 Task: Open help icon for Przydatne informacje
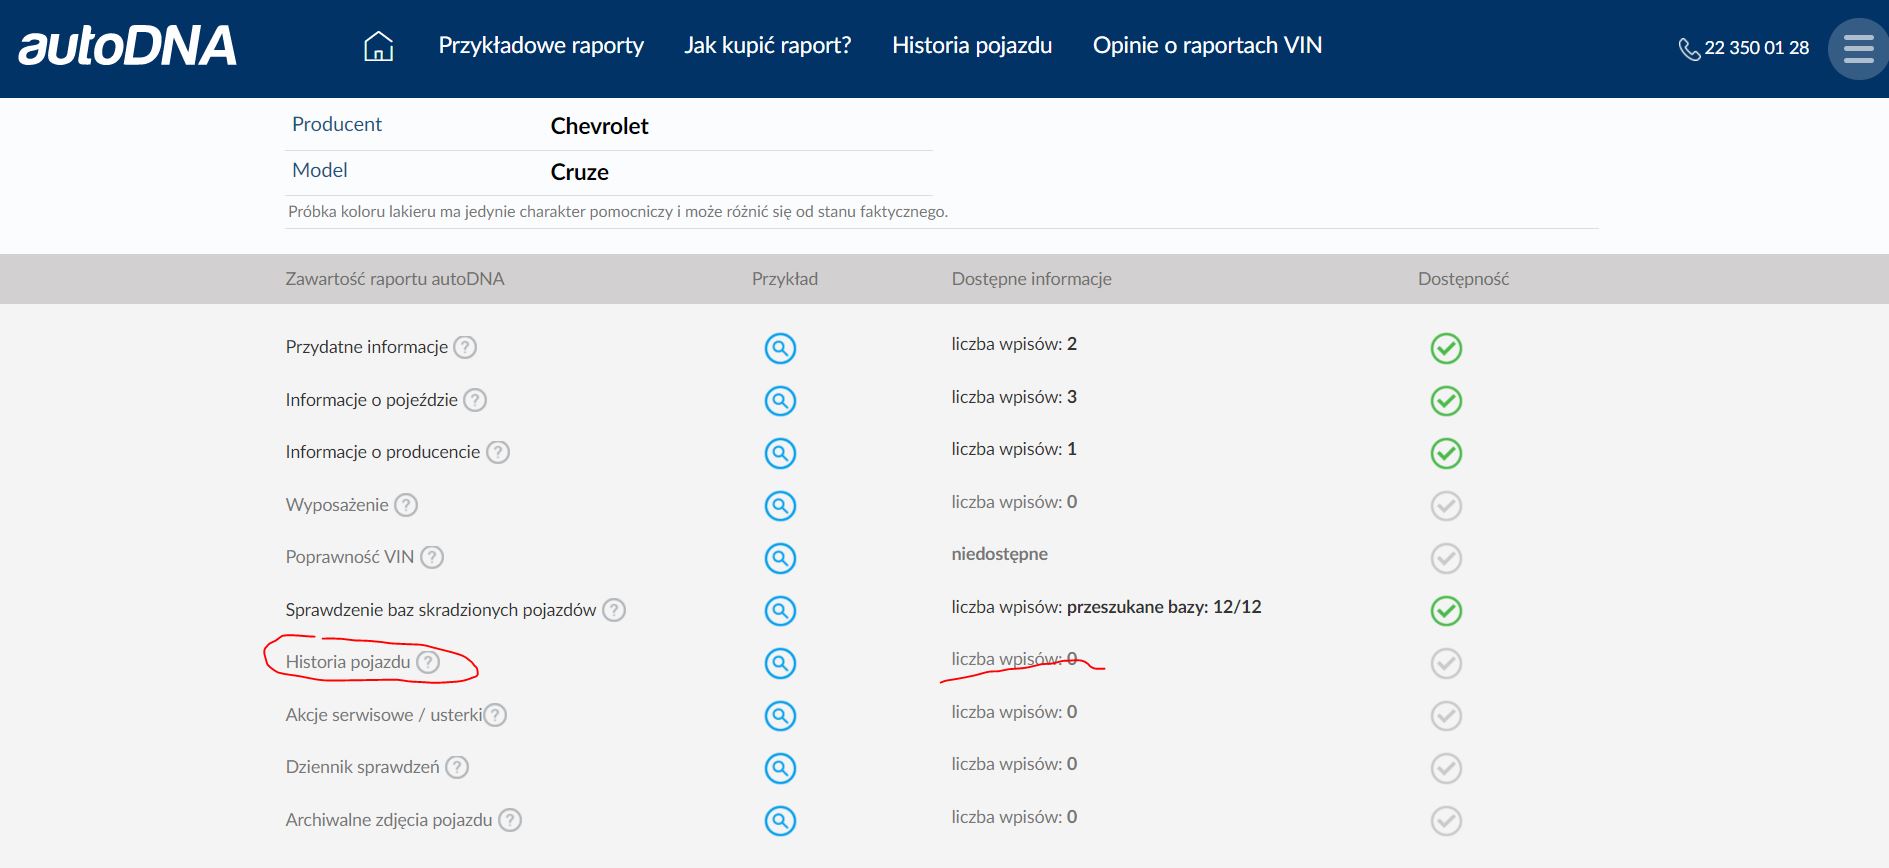465,347
